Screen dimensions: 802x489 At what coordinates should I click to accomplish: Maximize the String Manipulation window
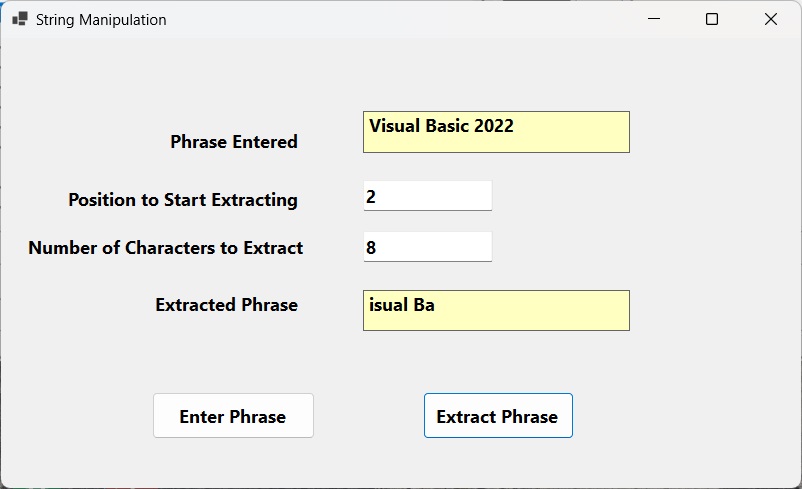(711, 19)
